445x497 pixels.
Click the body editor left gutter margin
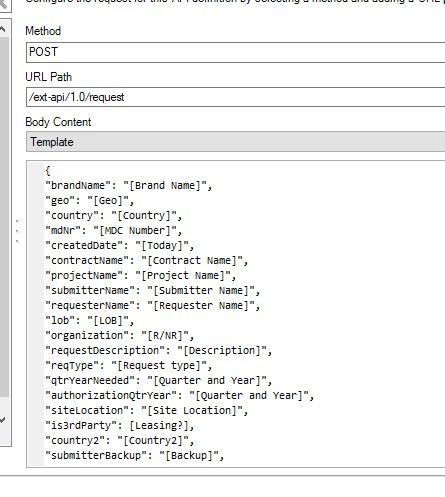(x=36, y=313)
